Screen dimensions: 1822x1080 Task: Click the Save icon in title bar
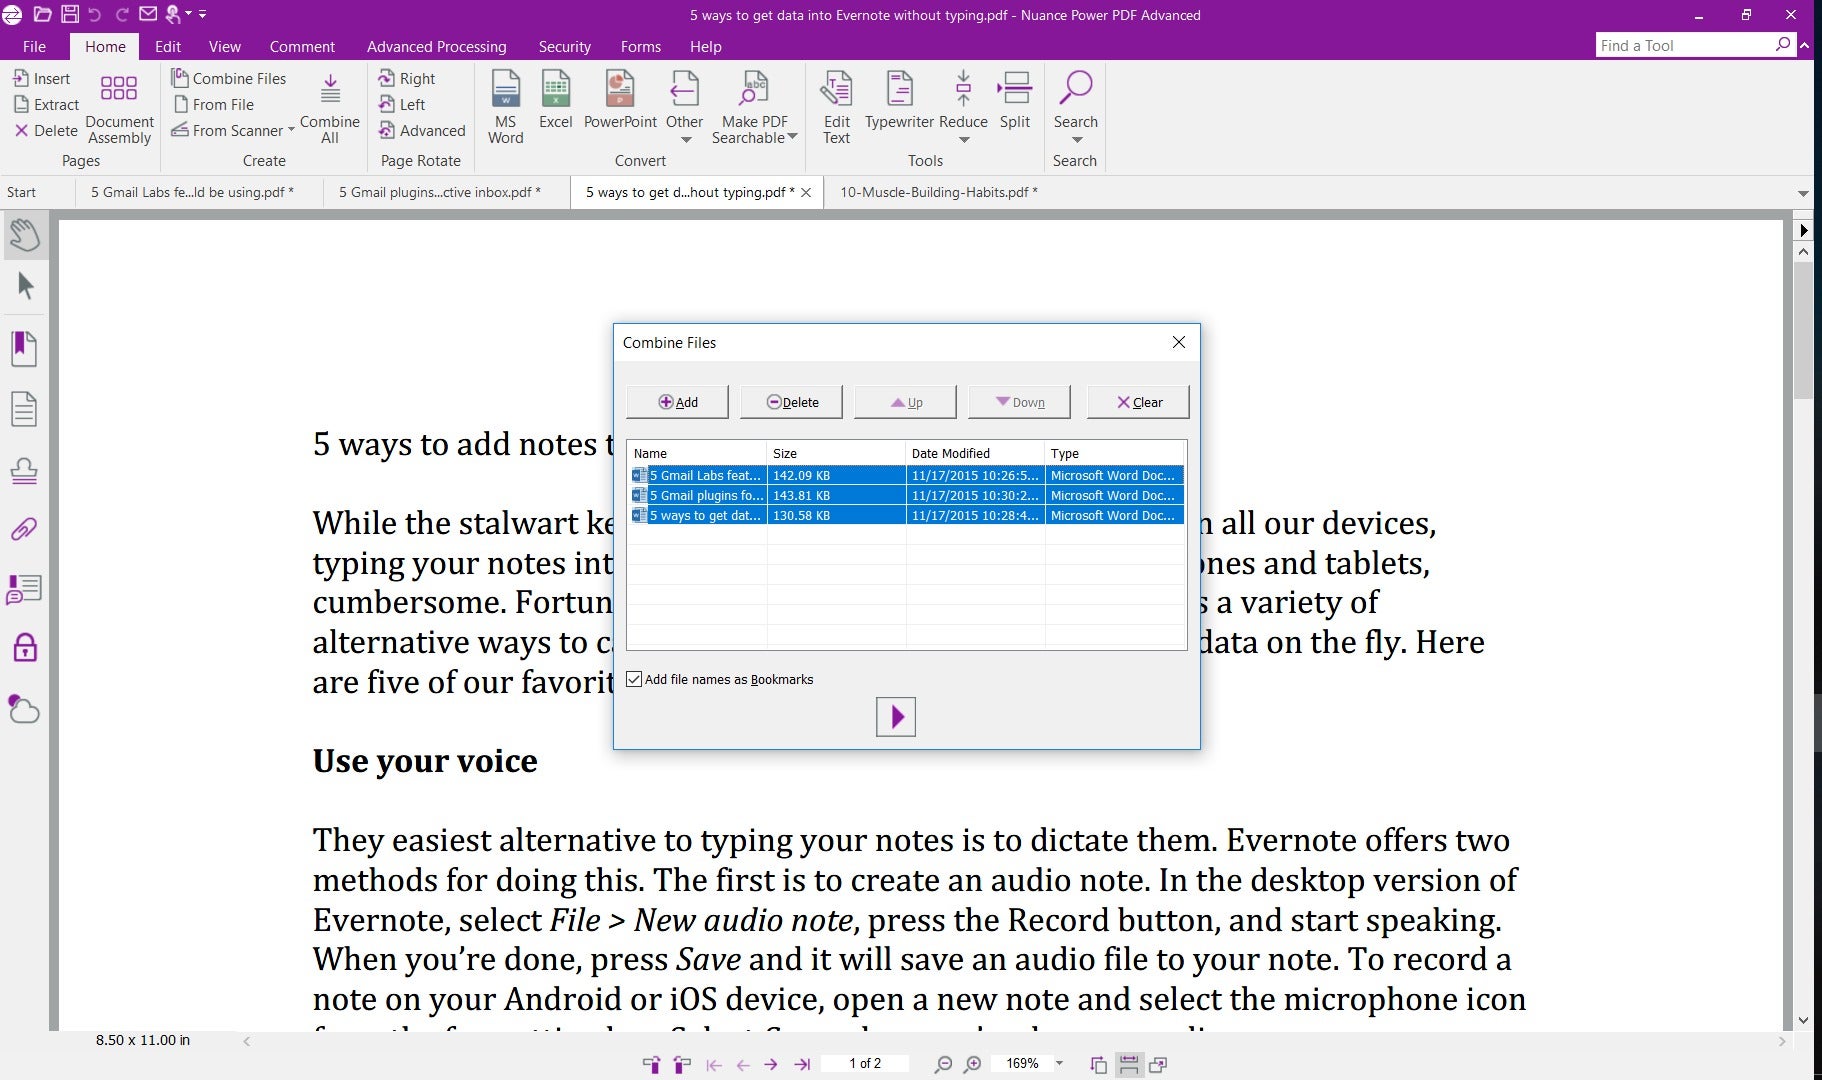(69, 14)
